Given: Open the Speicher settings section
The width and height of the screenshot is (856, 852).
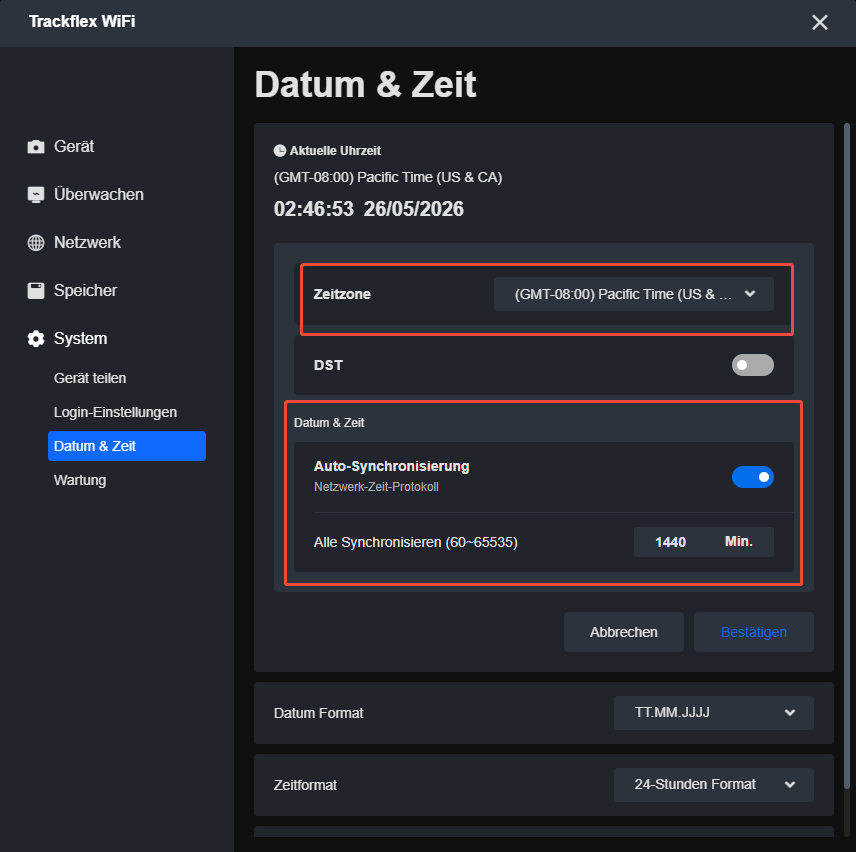Looking at the screenshot, I should [85, 290].
